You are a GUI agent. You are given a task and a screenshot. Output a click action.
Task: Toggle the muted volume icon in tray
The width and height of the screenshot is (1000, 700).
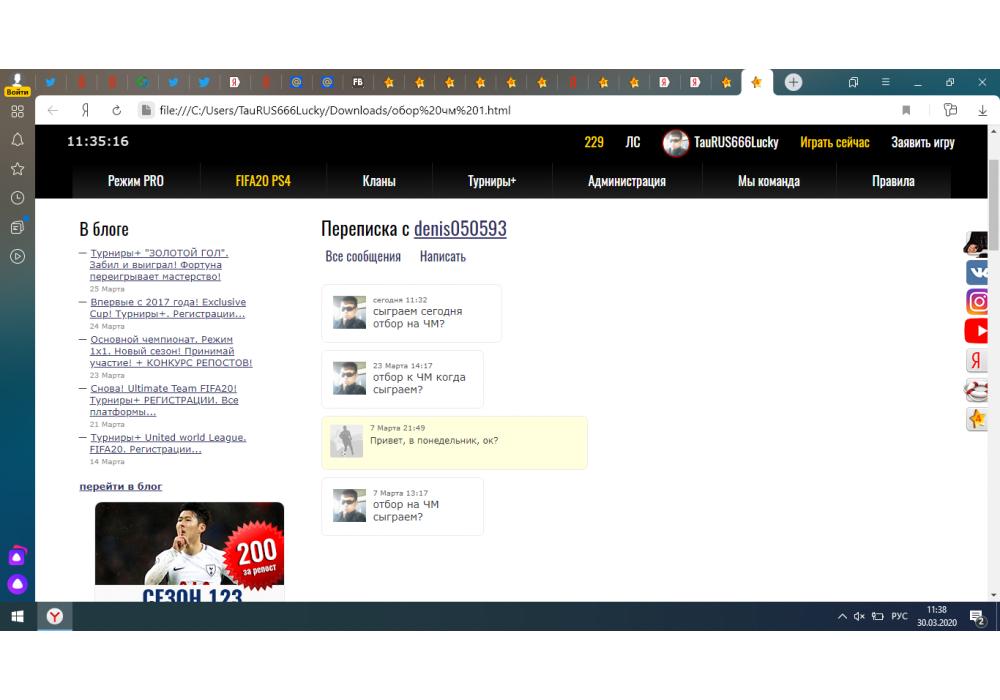(859, 617)
